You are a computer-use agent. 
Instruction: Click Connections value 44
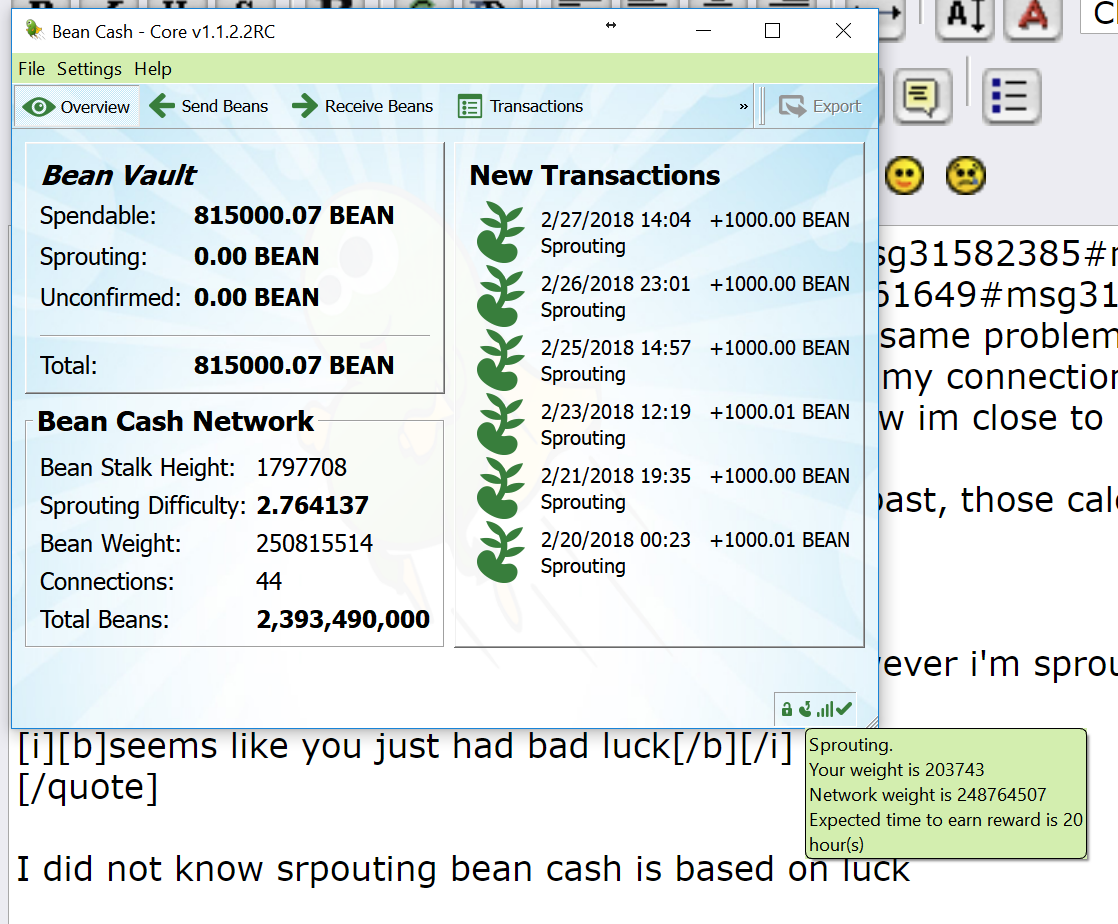pyautogui.click(x=269, y=581)
